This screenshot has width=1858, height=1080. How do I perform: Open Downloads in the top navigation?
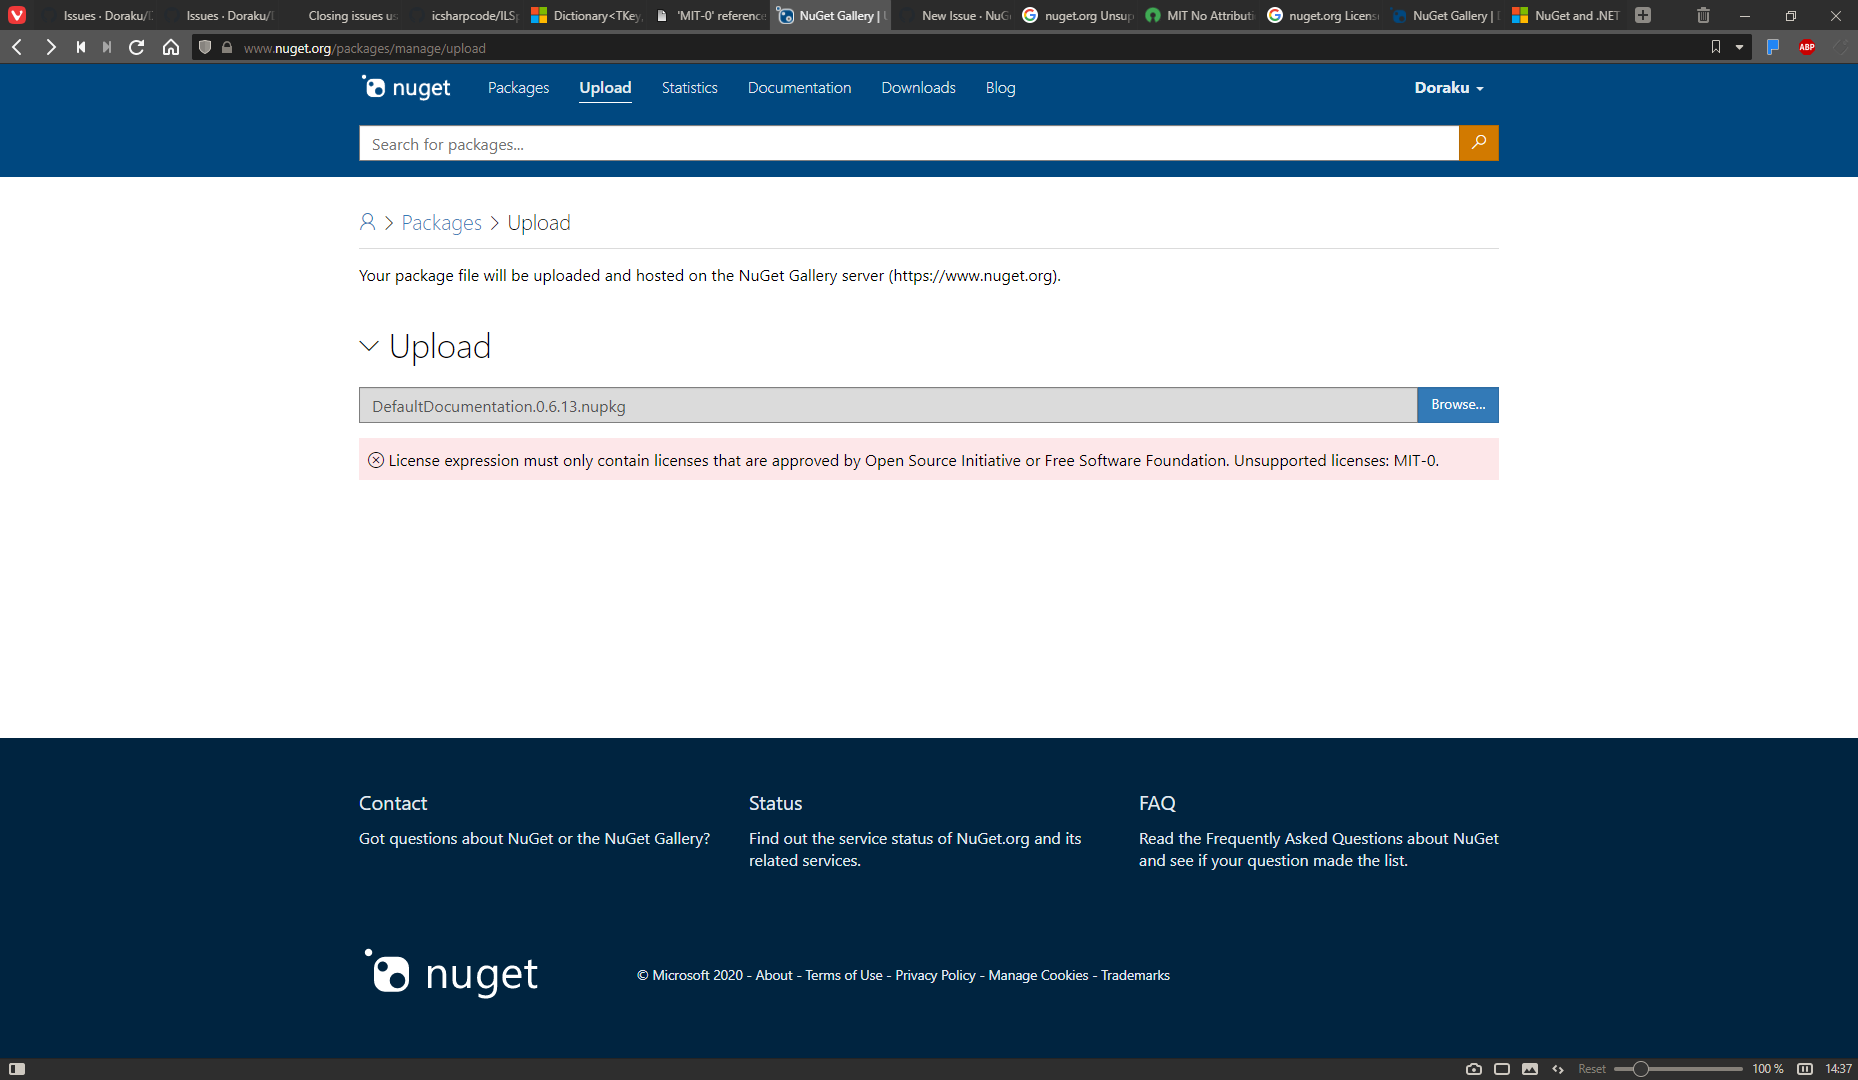click(919, 88)
